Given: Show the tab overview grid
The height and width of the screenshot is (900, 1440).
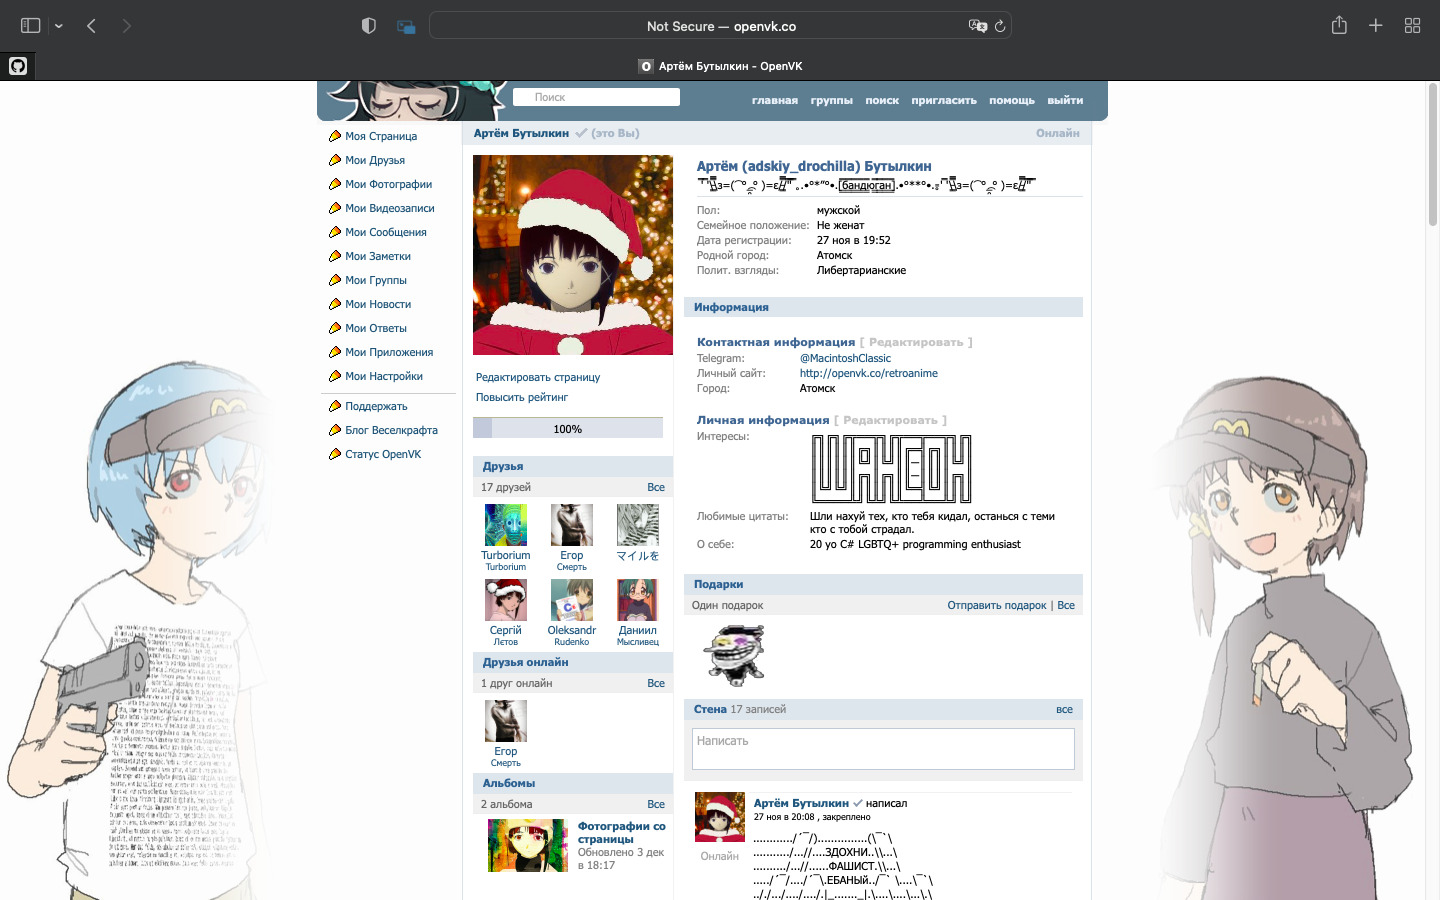Looking at the screenshot, I should click(1412, 26).
